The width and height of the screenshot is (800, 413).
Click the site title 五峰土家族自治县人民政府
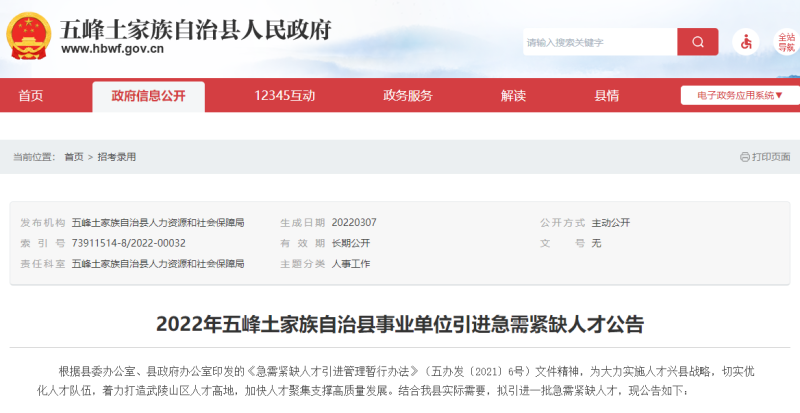196,29
